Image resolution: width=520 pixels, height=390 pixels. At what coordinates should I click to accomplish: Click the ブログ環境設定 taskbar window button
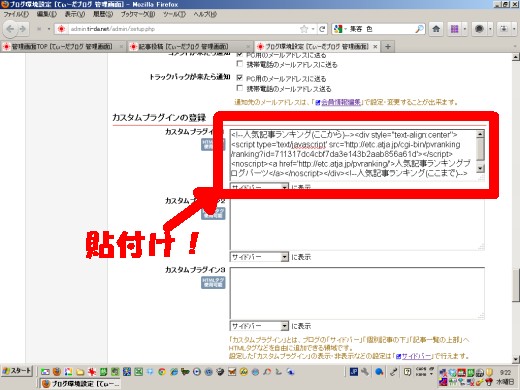pyautogui.click(x=80, y=384)
